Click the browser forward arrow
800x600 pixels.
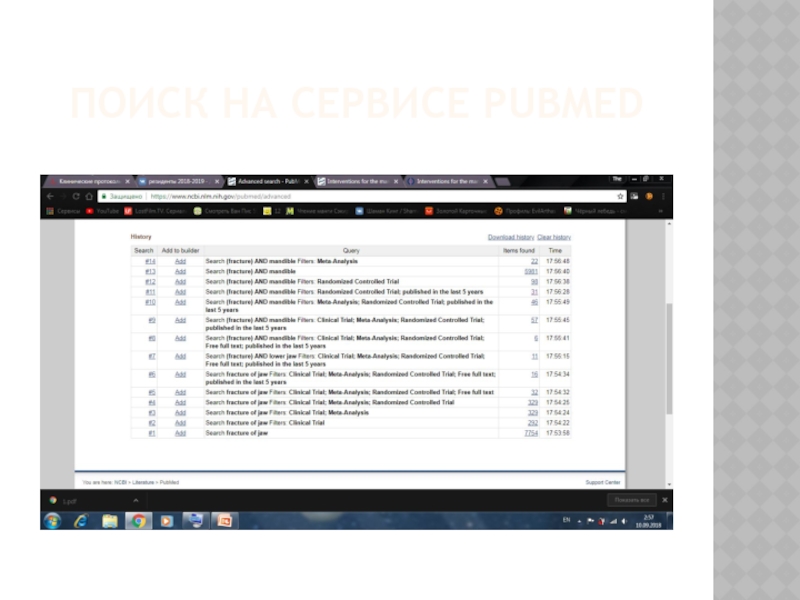63,196
